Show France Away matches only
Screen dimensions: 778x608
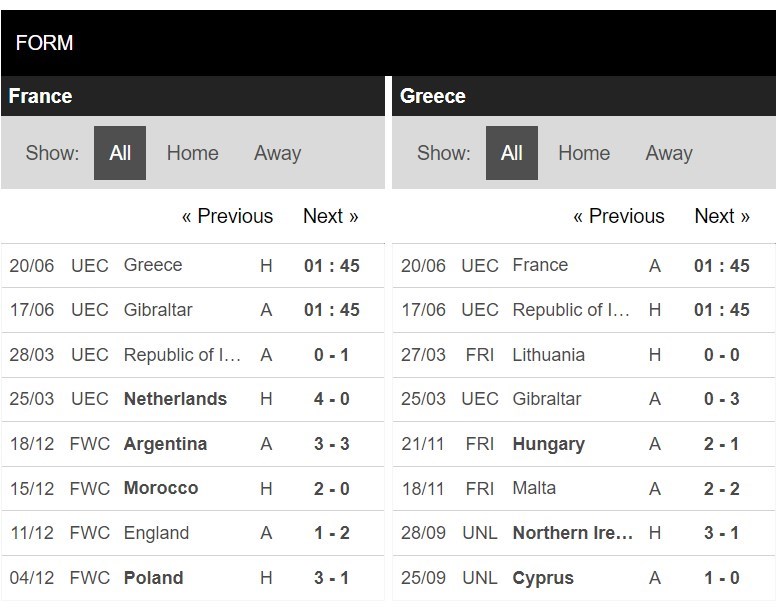tap(277, 153)
